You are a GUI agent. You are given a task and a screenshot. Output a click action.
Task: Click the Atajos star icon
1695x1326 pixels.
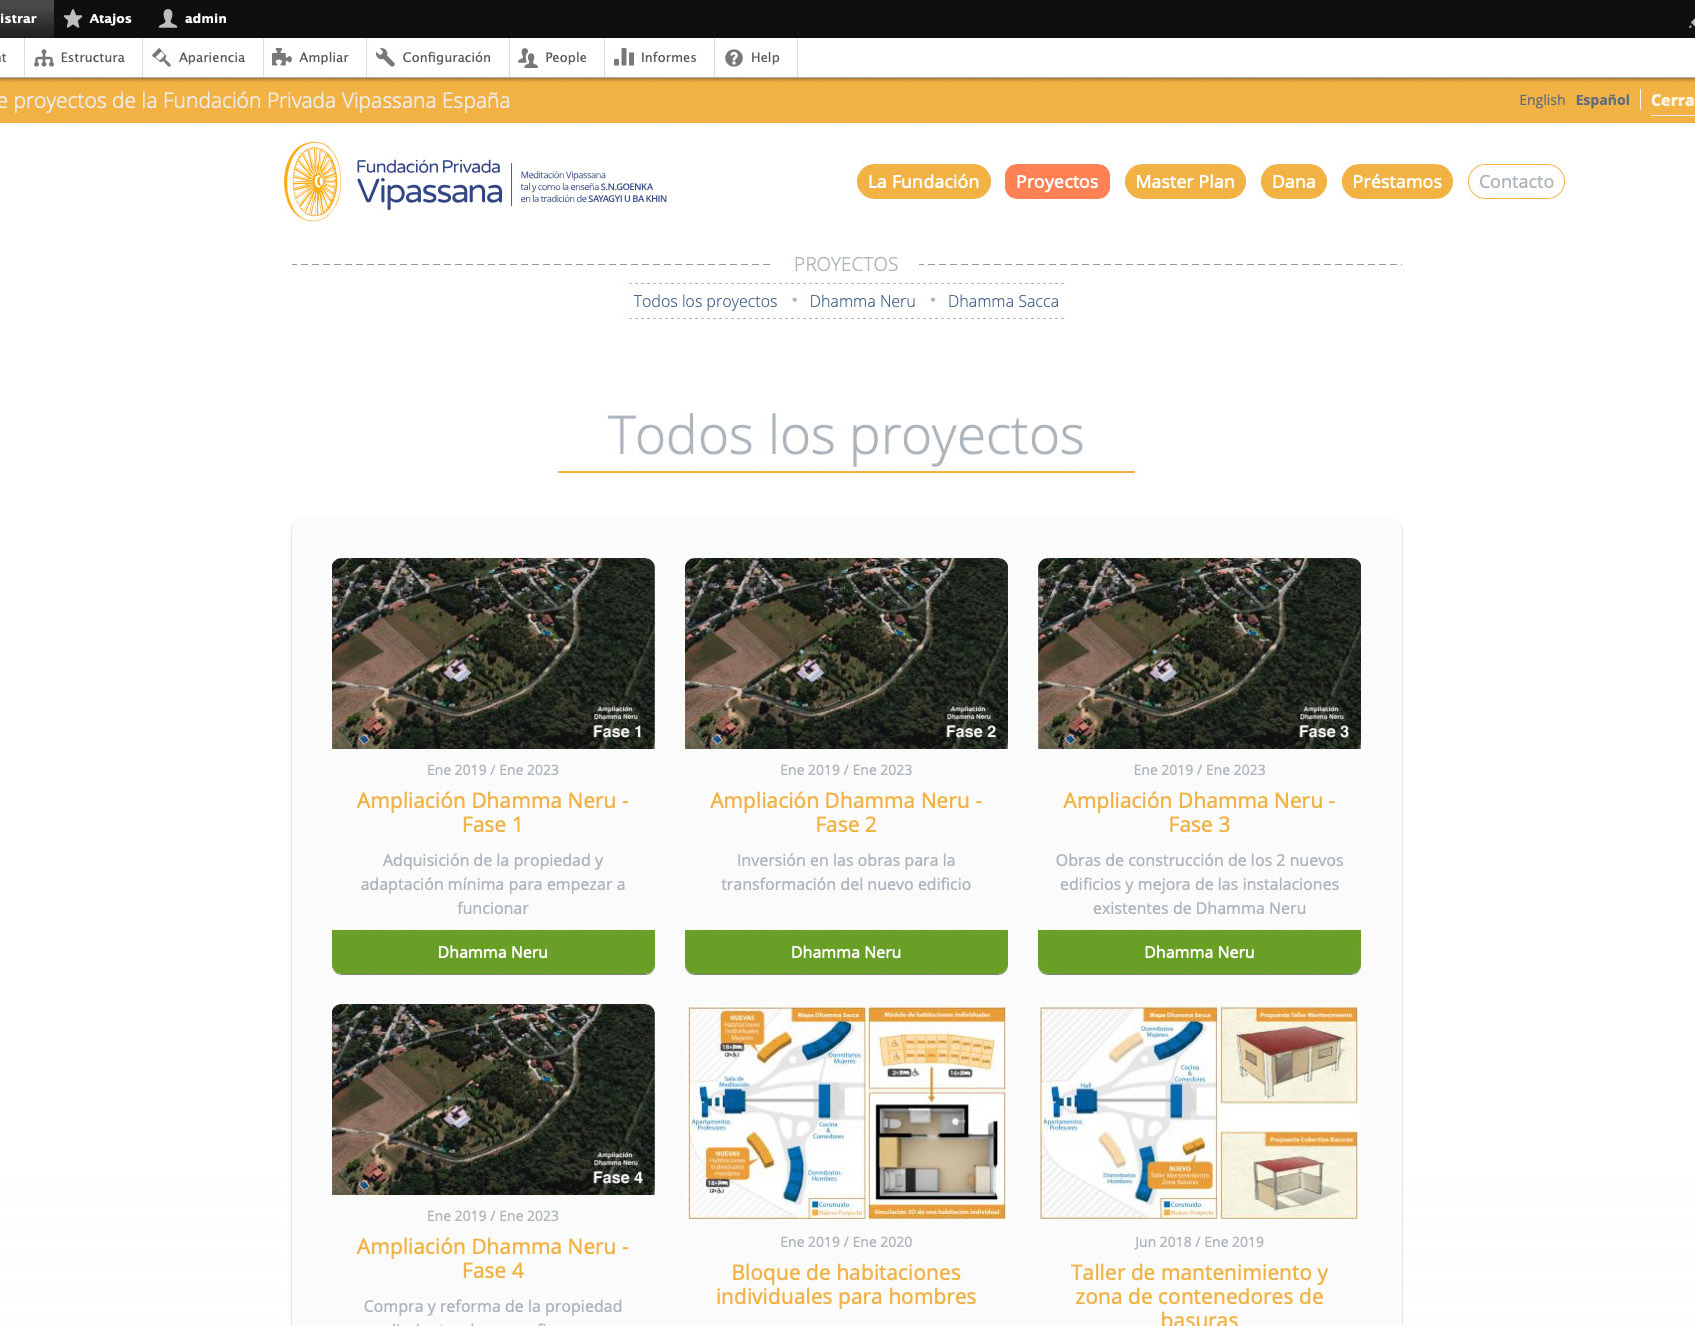pos(73,18)
